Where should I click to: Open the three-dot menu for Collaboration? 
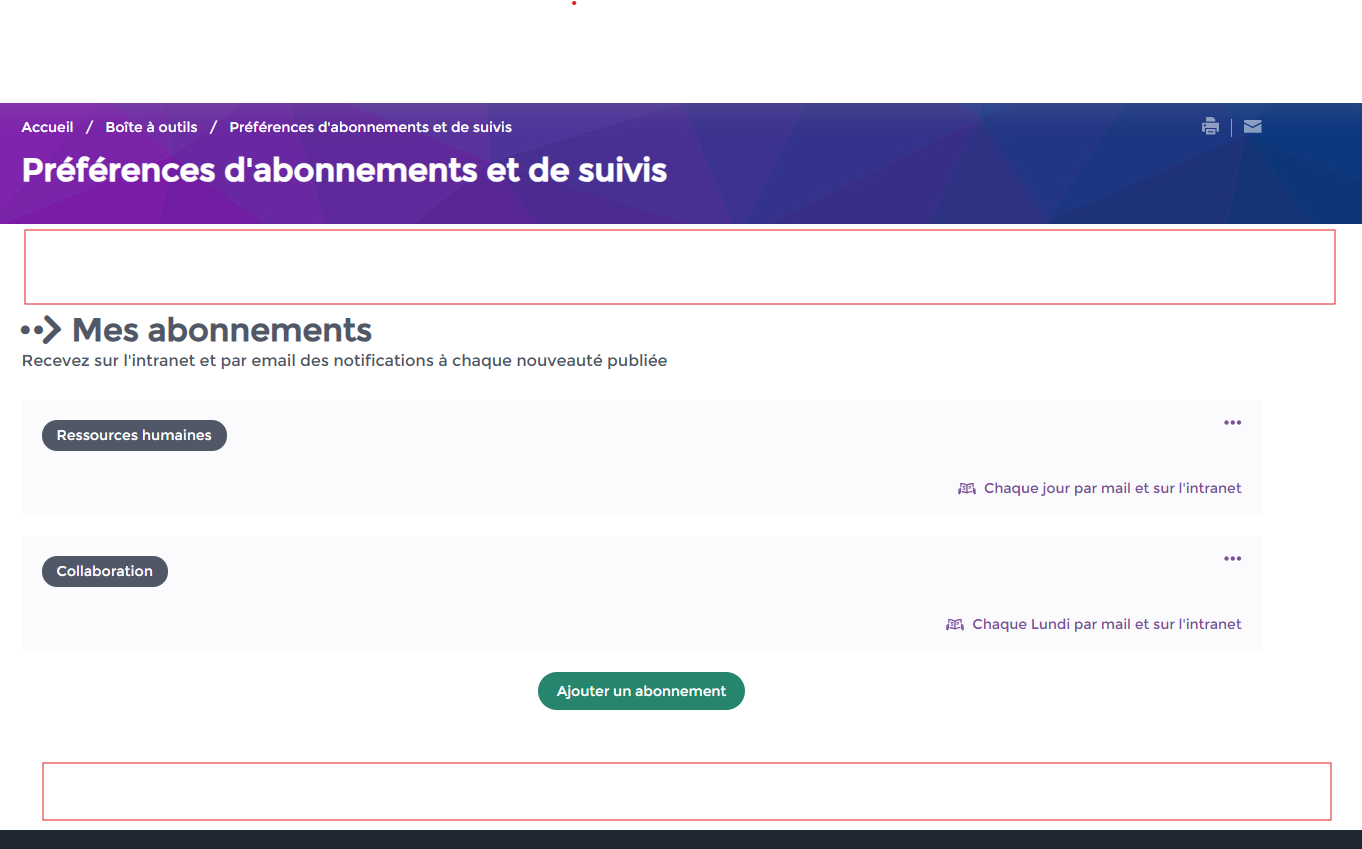pyautogui.click(x=1232, y=559)
